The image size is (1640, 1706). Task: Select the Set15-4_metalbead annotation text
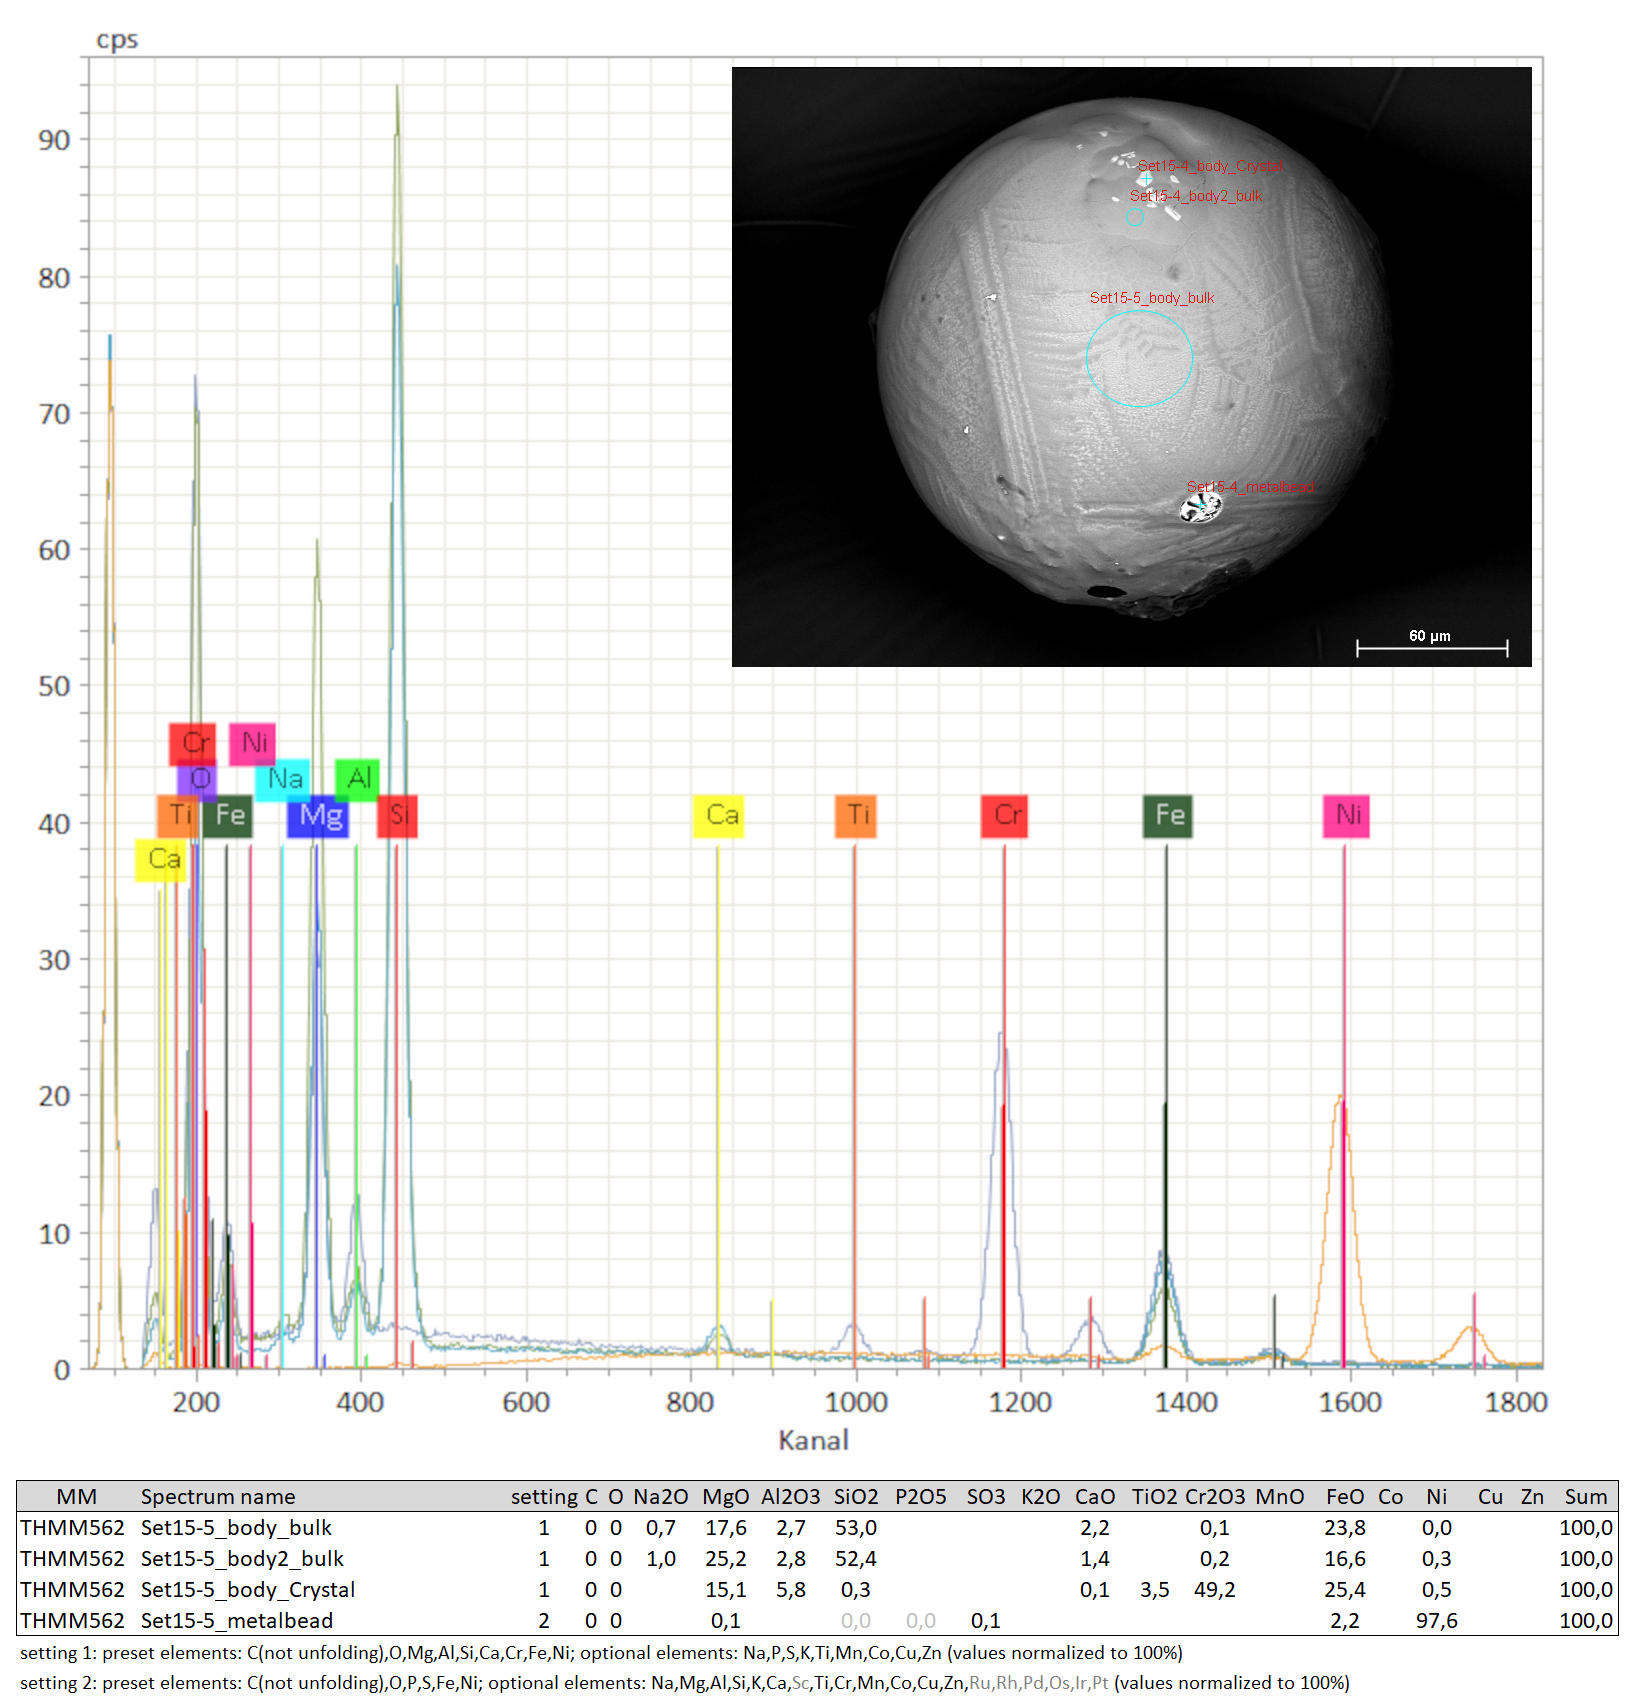(1249, 487)
